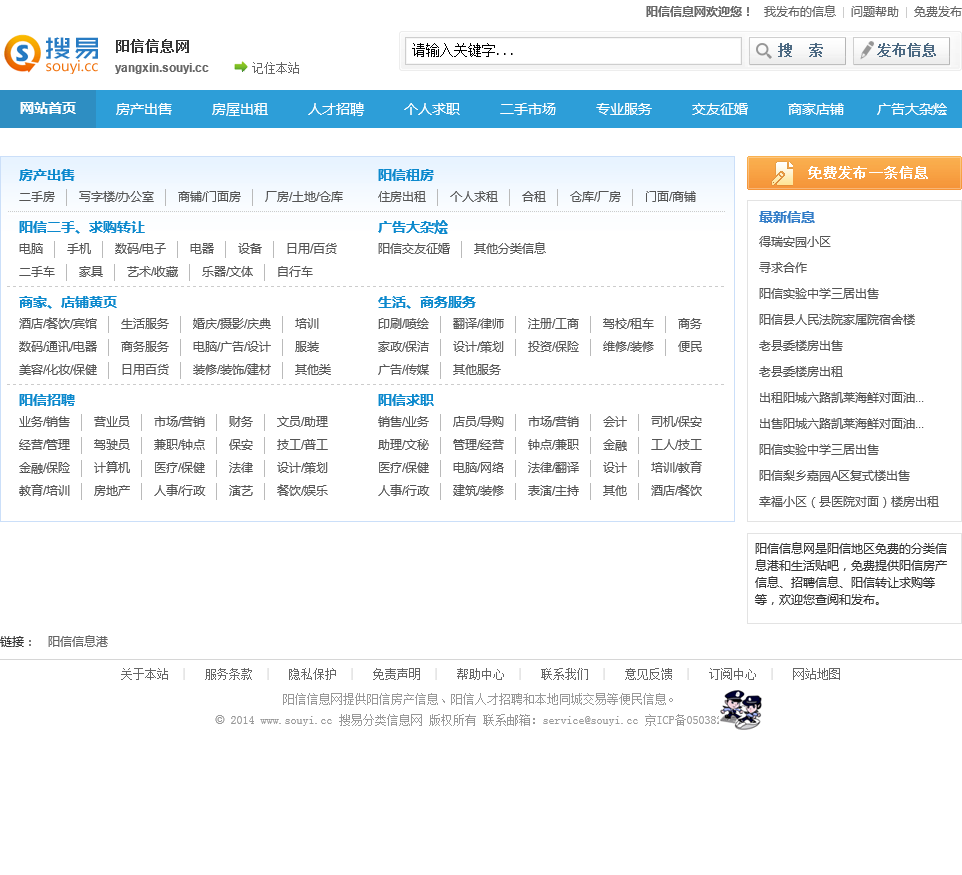The width and height of the screenshot is (962, 875).
Task: Click the 驾校/租车 service link
Action: pyautogui.click(x=628, y=324)
